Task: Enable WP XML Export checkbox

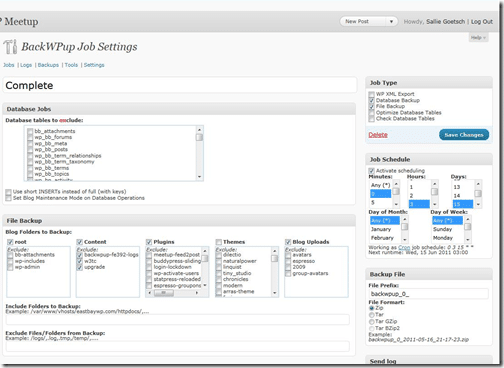Action: coord(372,94)
